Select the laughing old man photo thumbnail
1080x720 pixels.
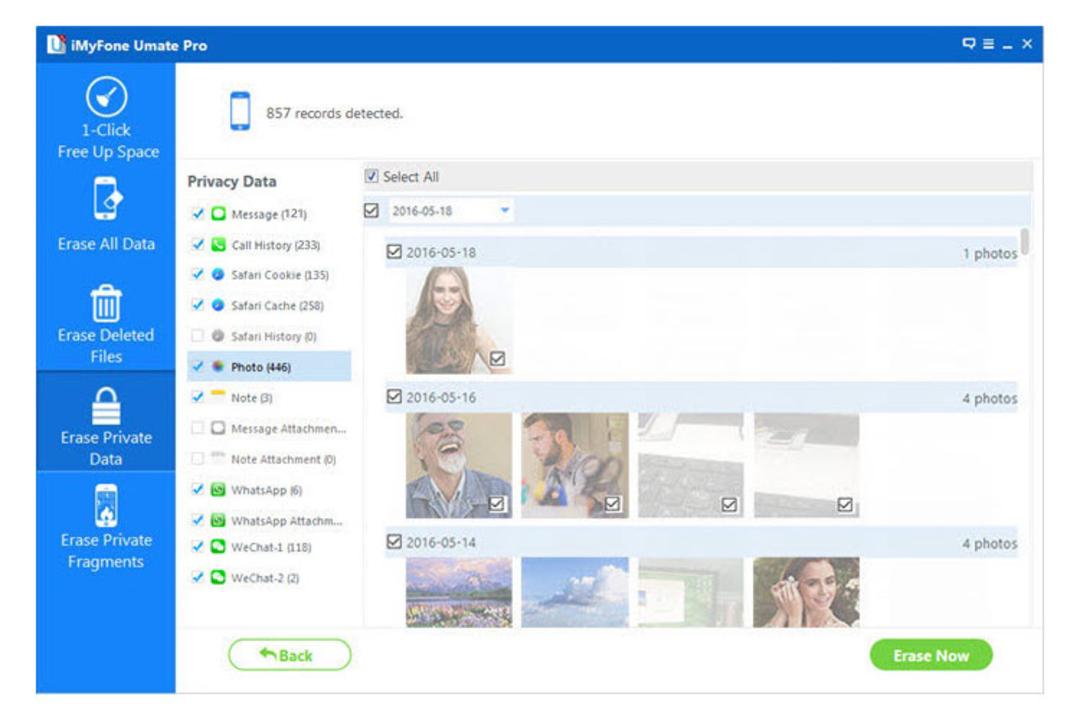click(x=459, y=465)
